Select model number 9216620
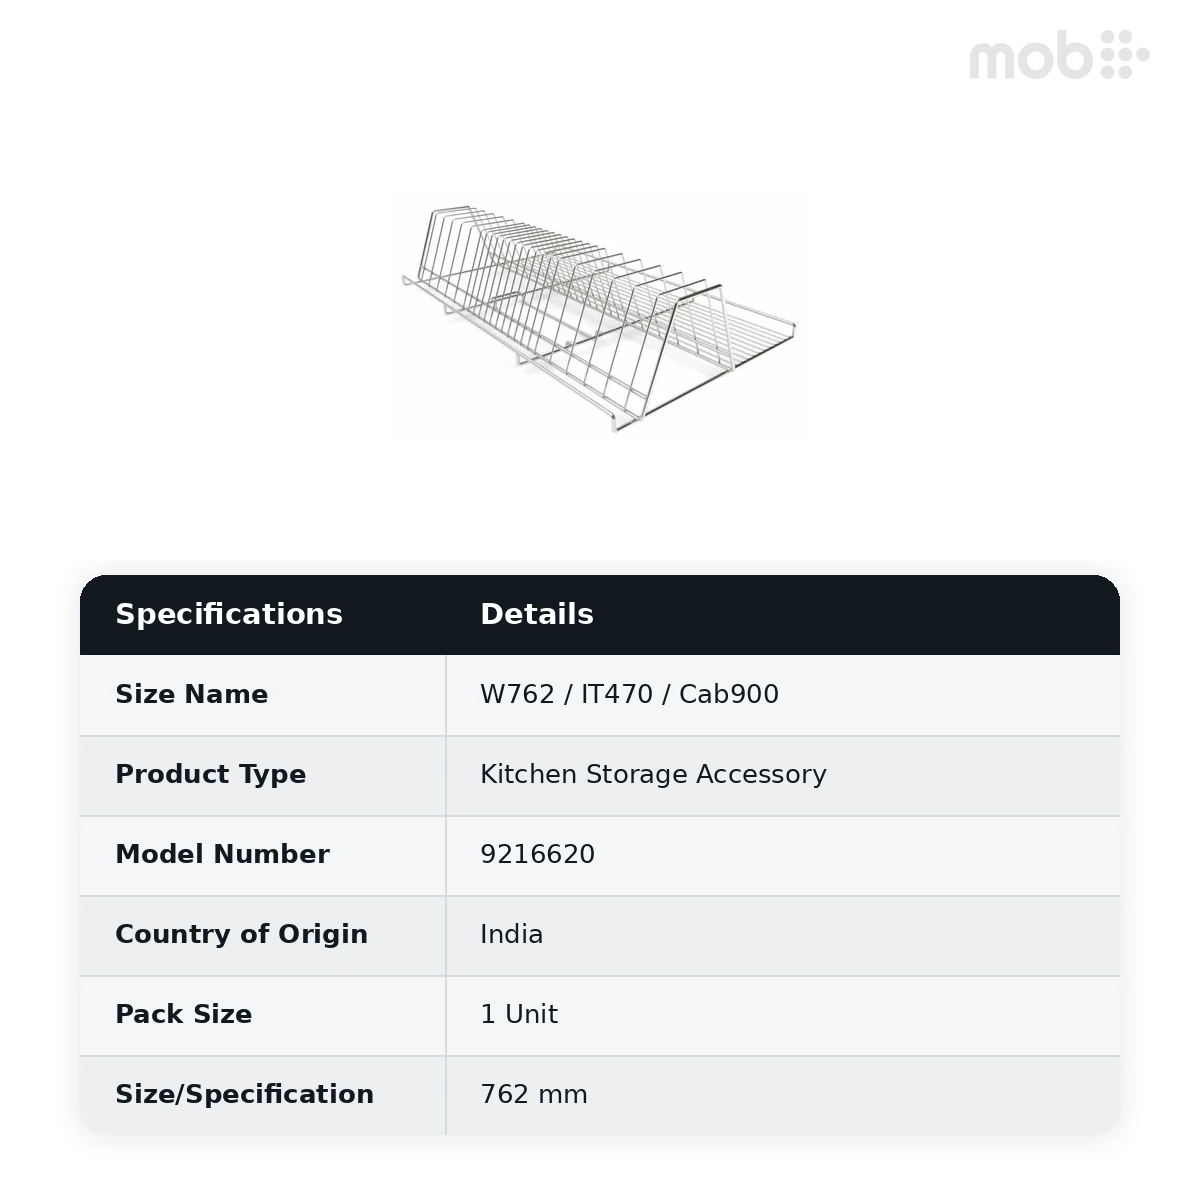1200x1200 pixels. (537, 854)
